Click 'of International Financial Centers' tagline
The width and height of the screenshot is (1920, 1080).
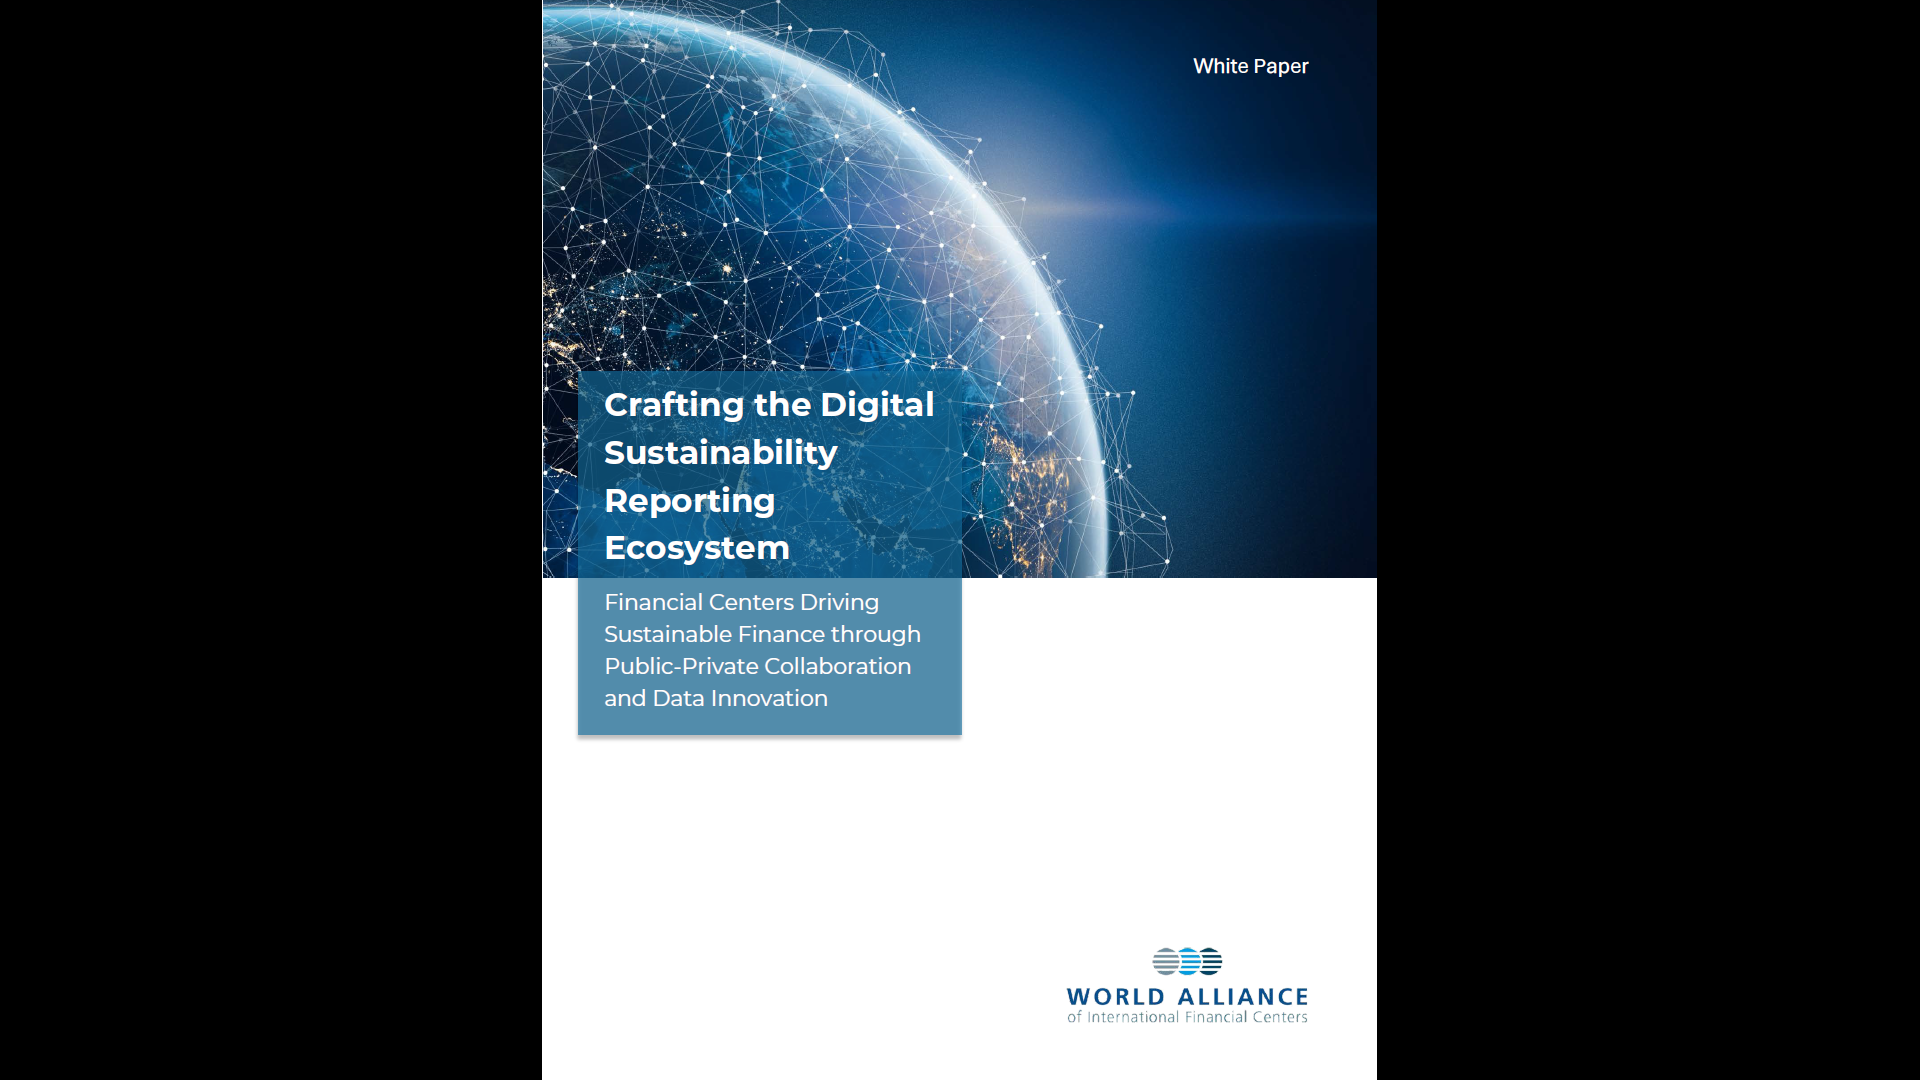1187,1015
